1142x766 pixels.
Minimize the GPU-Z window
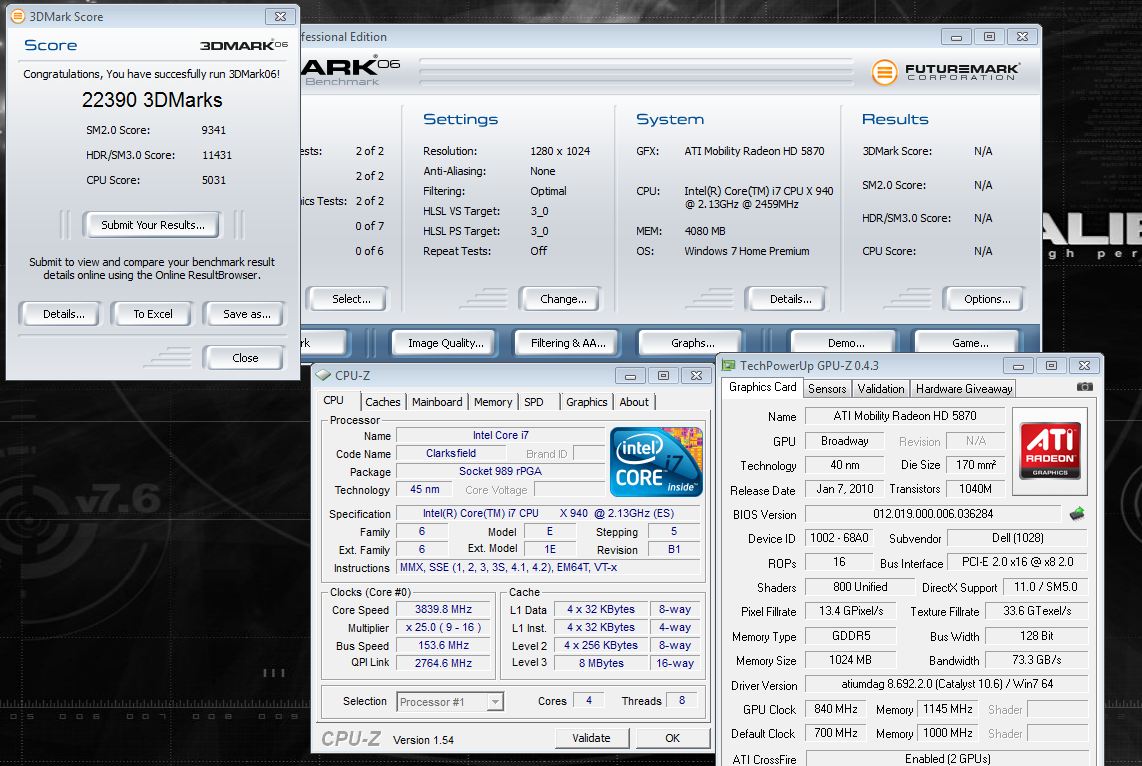[1018, 366]
